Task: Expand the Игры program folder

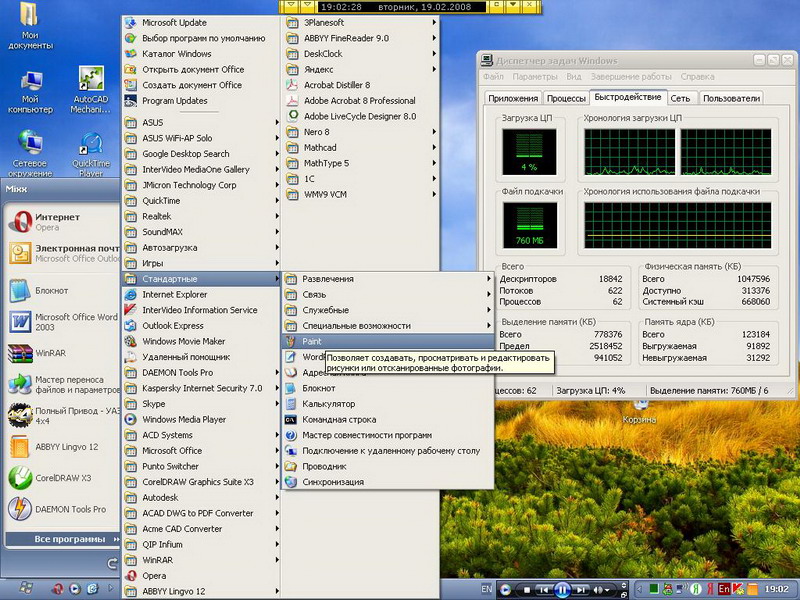Action: click(202, 263)
